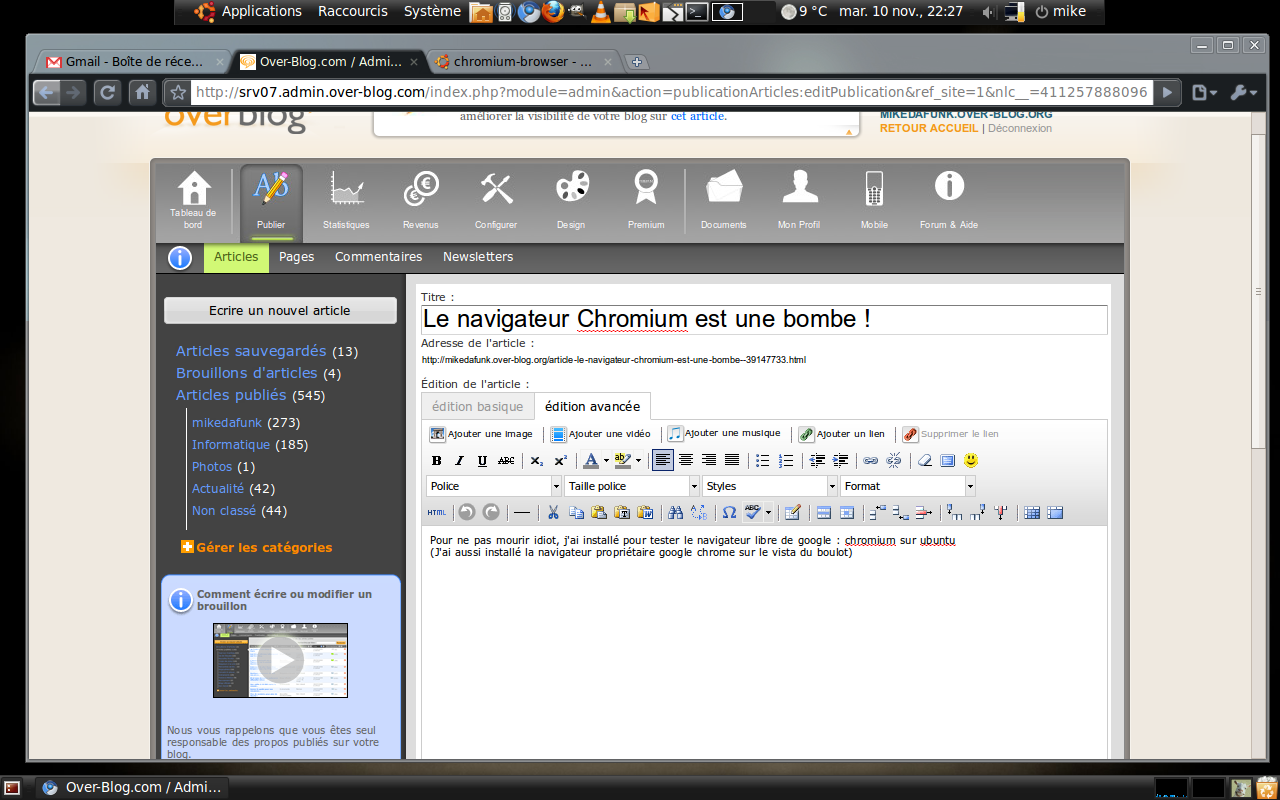This screenshot has height=800, width=1280.
Task: Switch to the Commentaires tab
Action: (x=379, y=257)
